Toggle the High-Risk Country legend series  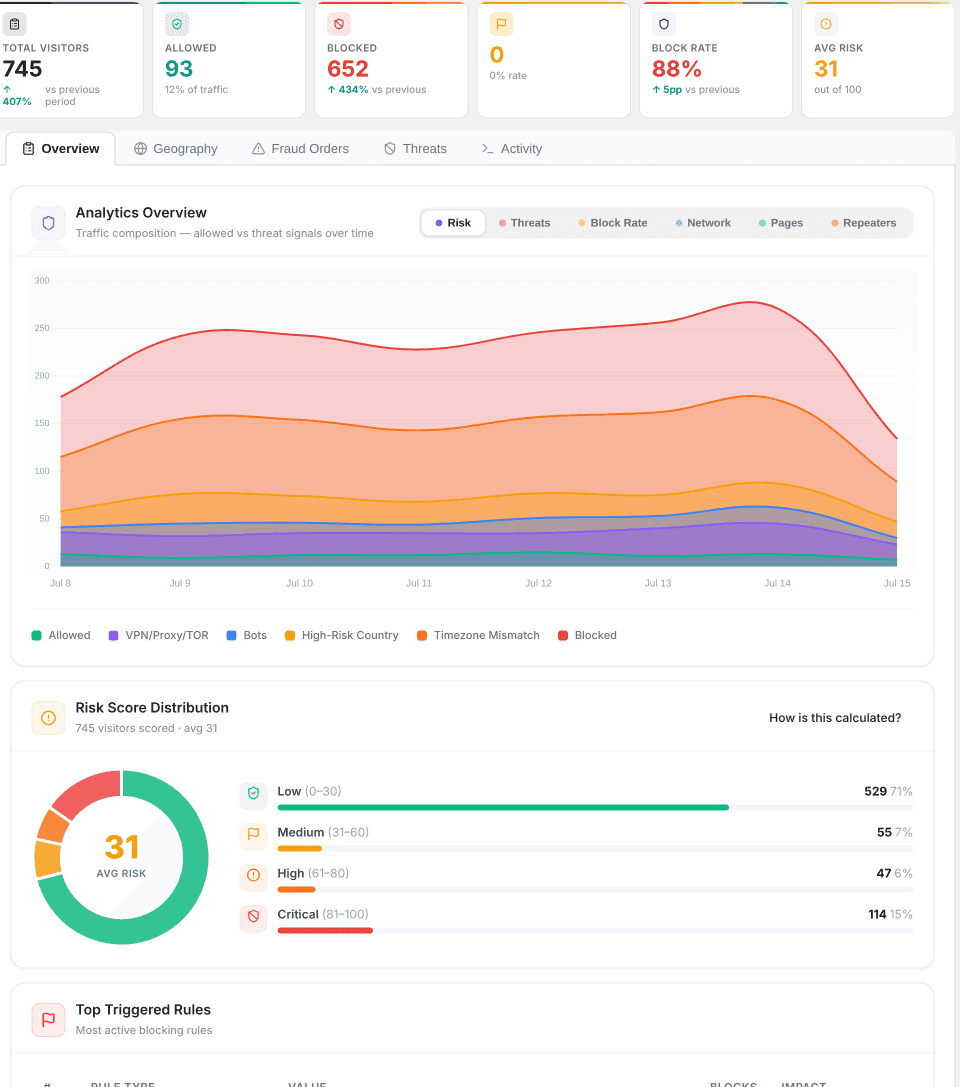tap(342, 636)
